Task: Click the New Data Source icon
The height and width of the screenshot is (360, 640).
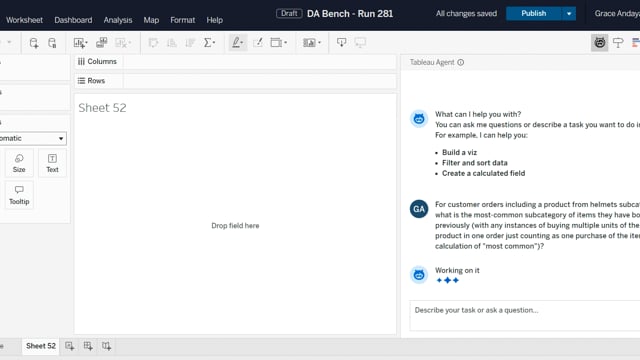Action: pos(33,43)
